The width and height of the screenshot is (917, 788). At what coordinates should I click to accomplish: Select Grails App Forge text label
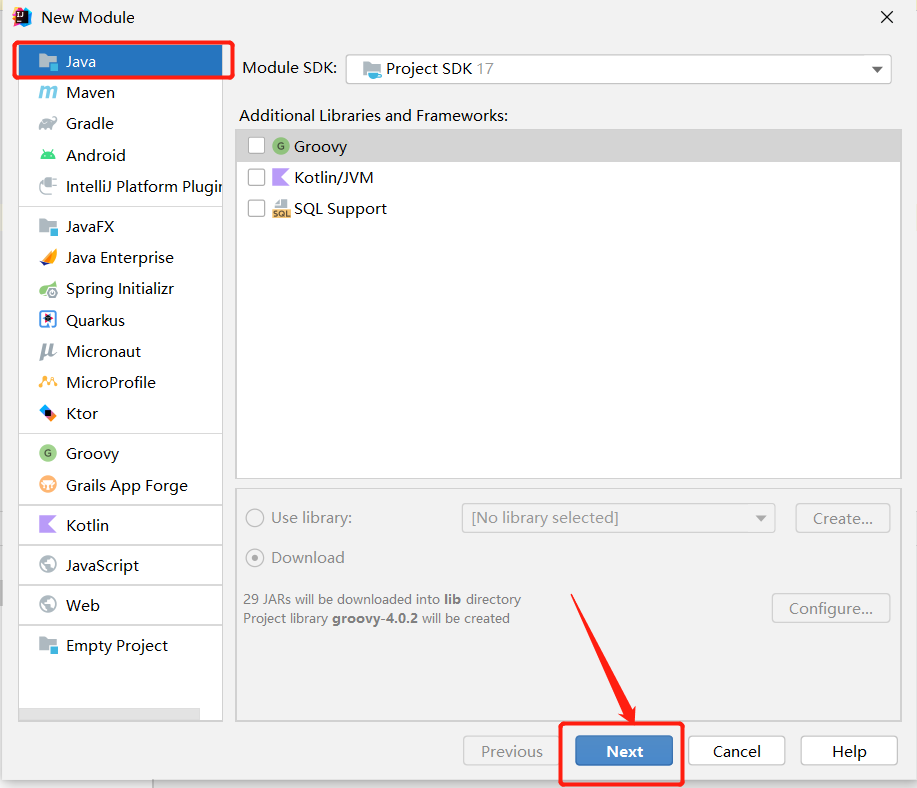click(127, 485)
